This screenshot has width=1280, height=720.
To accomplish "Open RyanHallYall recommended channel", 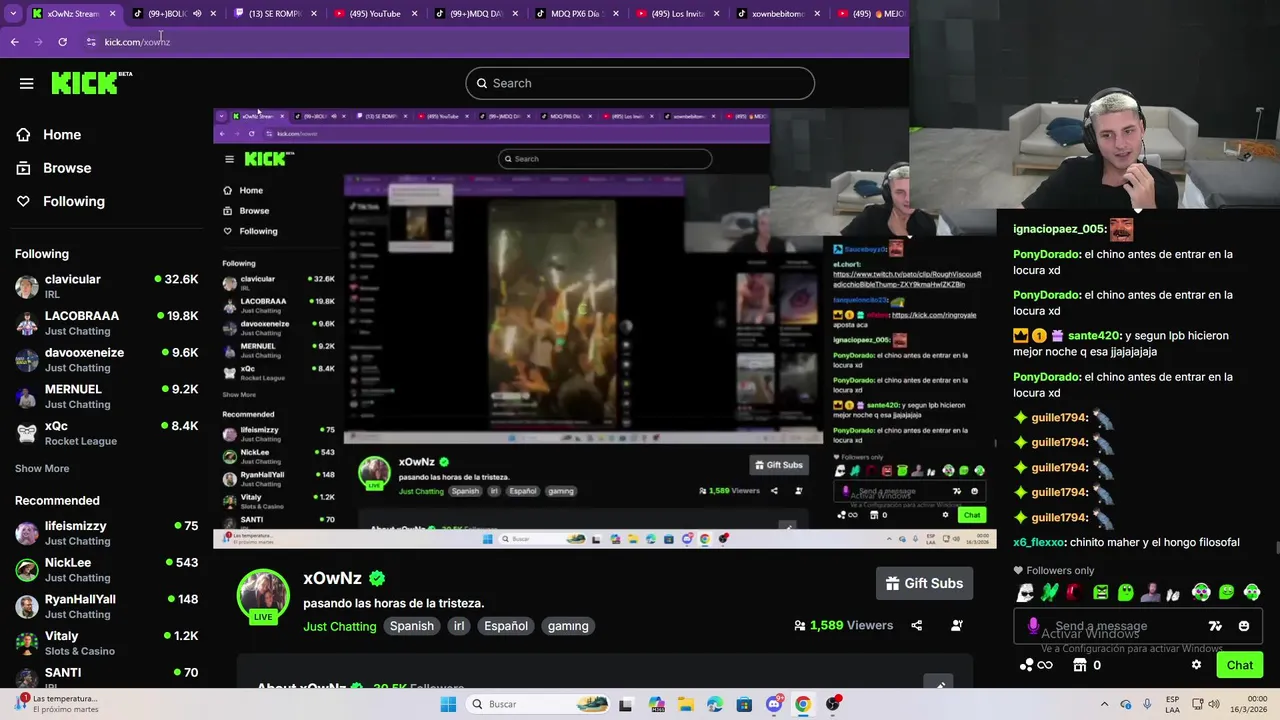I will point(106,606).
